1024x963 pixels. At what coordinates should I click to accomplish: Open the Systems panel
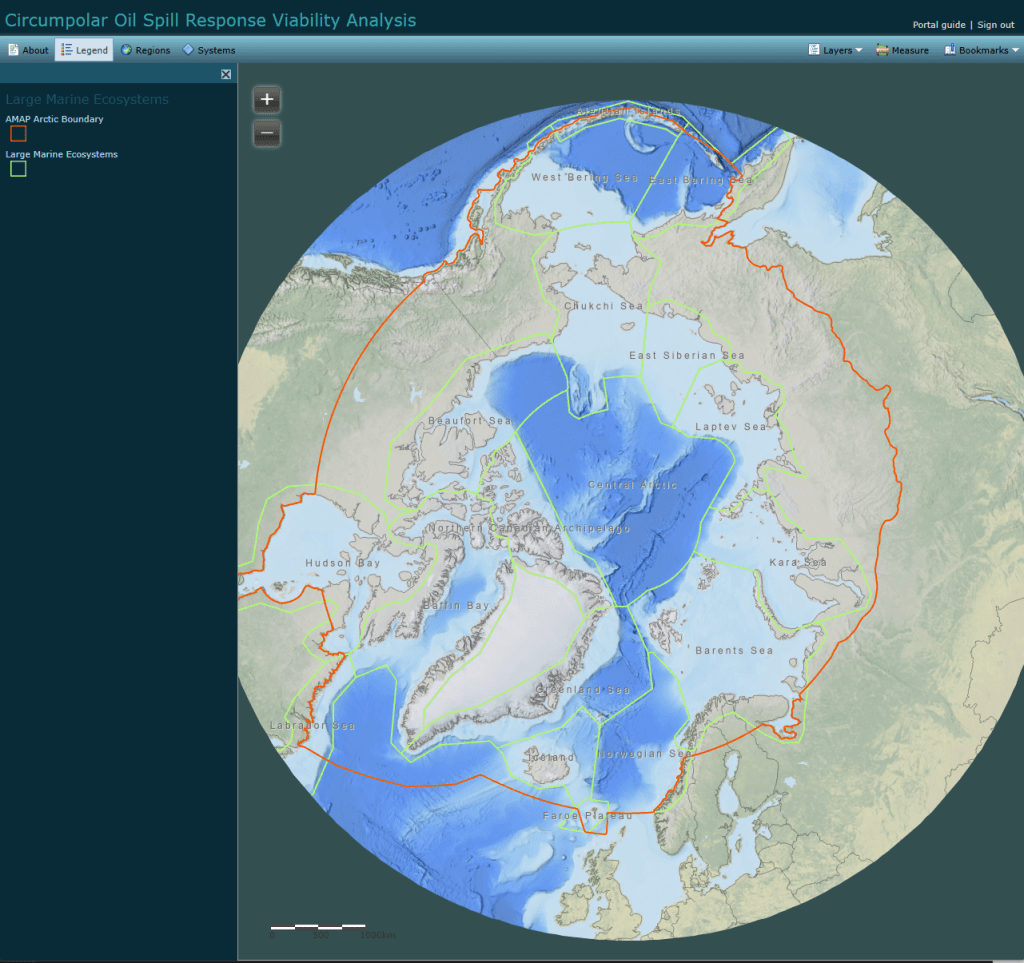point(209,50)
